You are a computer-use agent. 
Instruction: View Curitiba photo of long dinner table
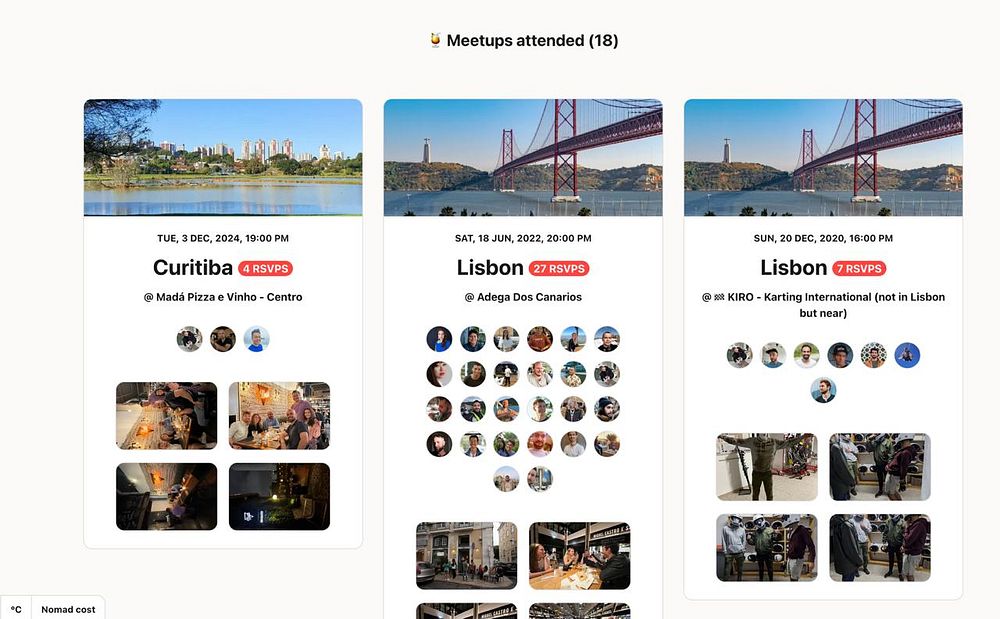pyautogui.click(x=166, y=416)
